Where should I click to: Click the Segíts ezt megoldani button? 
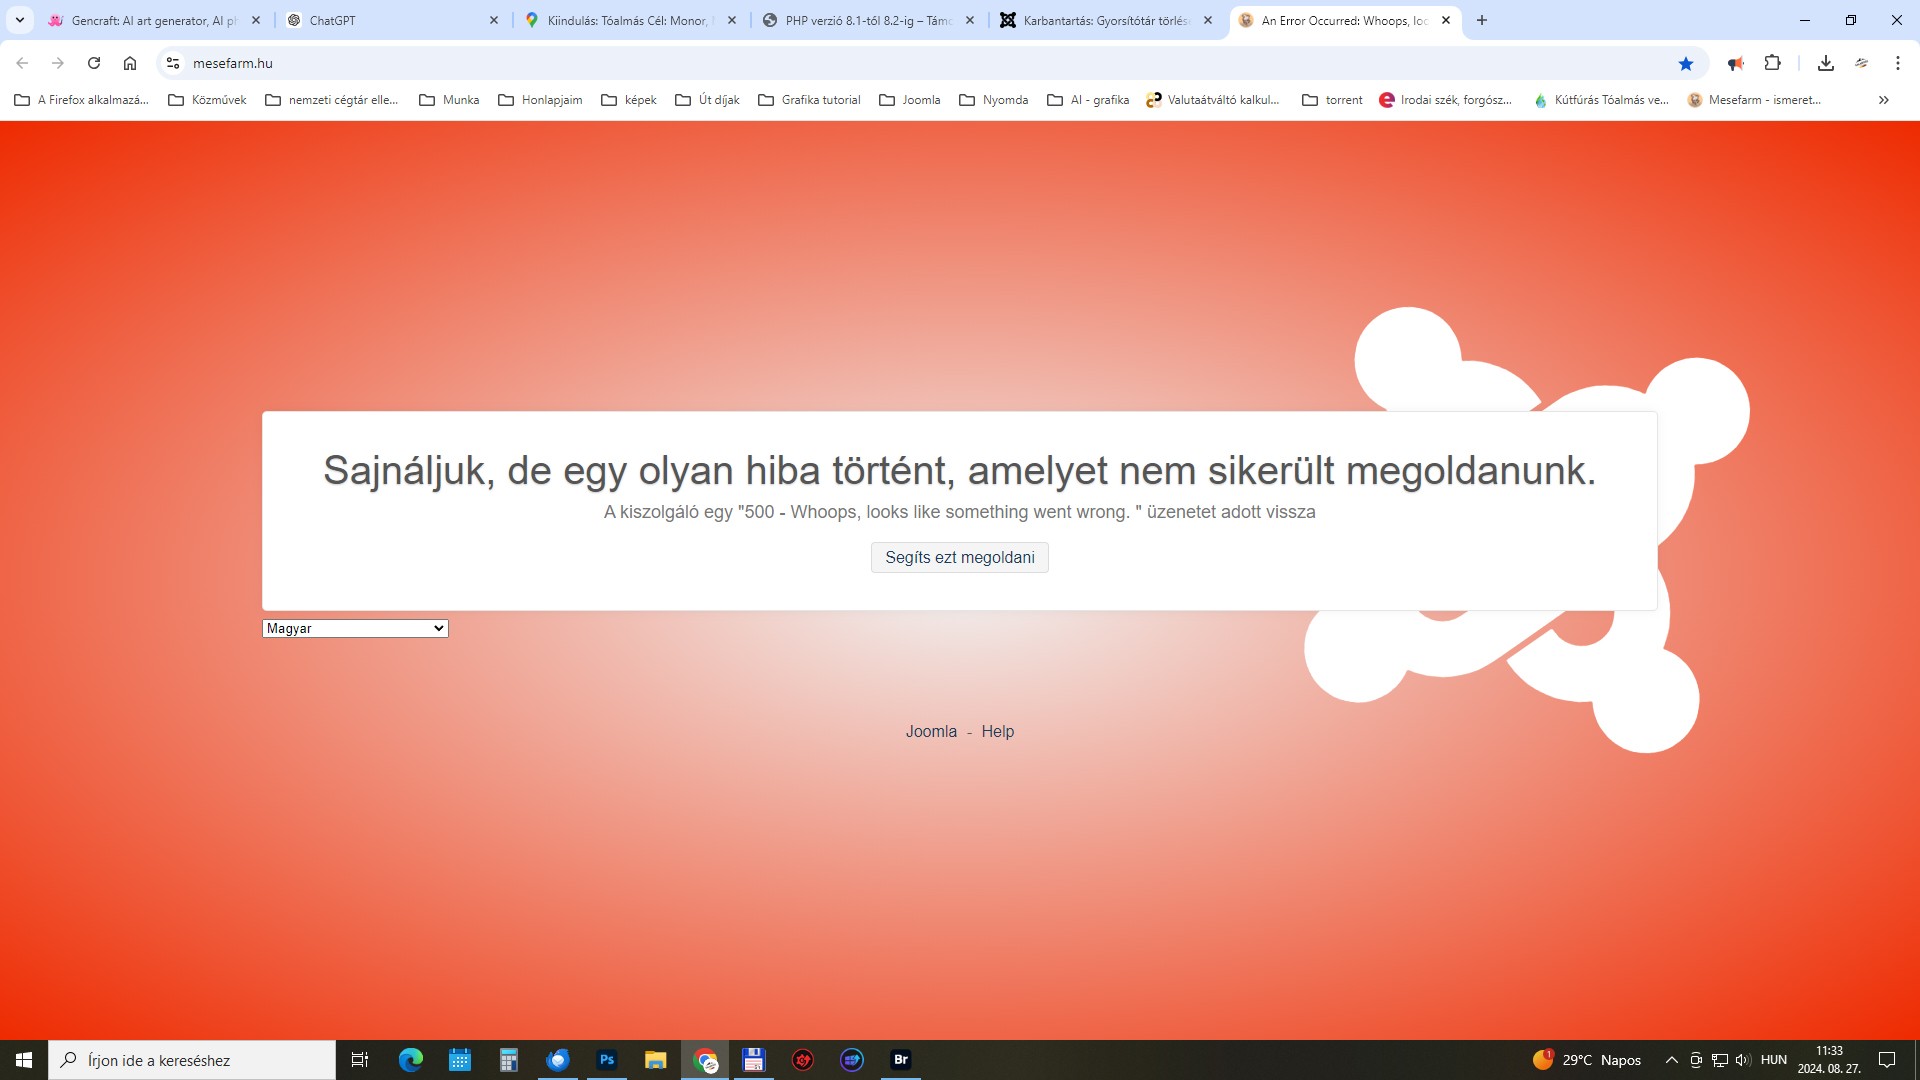tap(959, 557)
